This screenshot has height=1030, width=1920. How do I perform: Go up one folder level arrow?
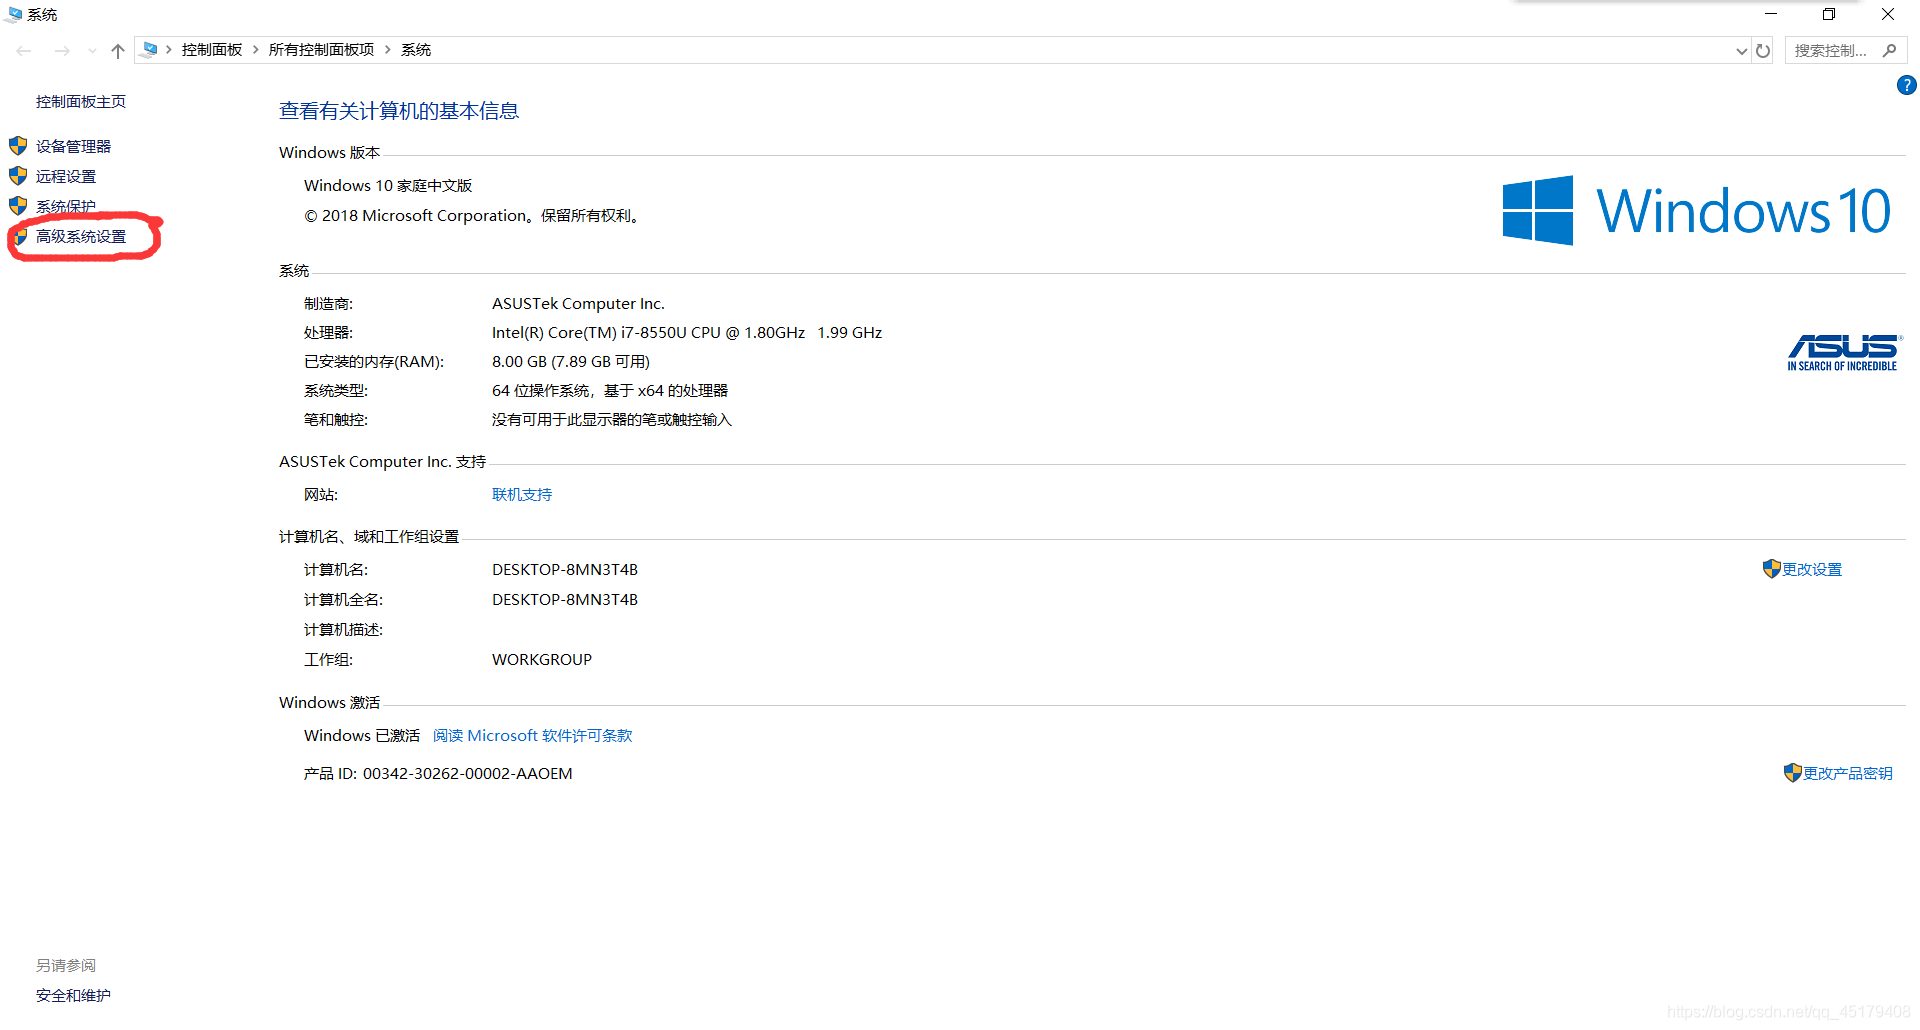[118, 50]
